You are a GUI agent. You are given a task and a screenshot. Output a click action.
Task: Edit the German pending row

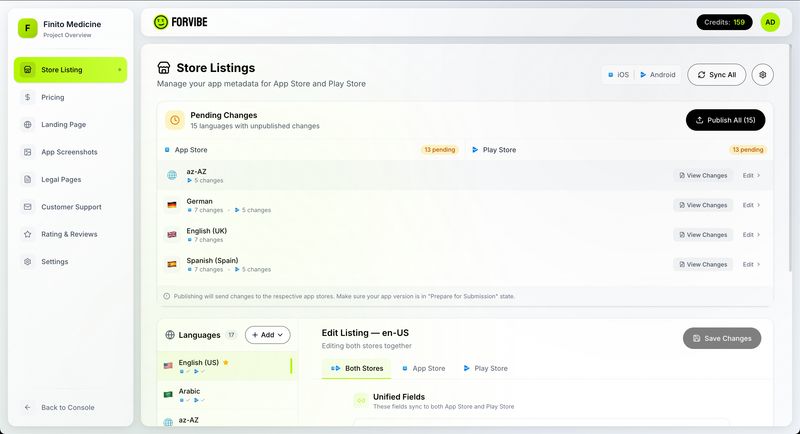pos(751,205)
